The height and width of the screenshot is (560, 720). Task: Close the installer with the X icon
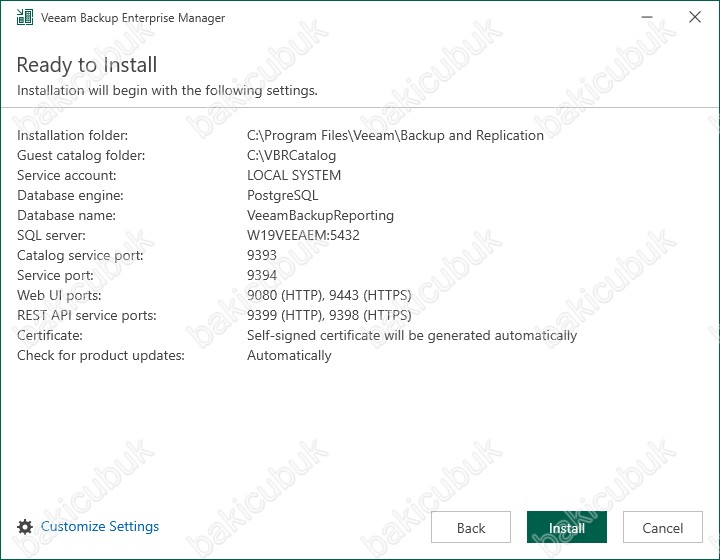point(695,17)
